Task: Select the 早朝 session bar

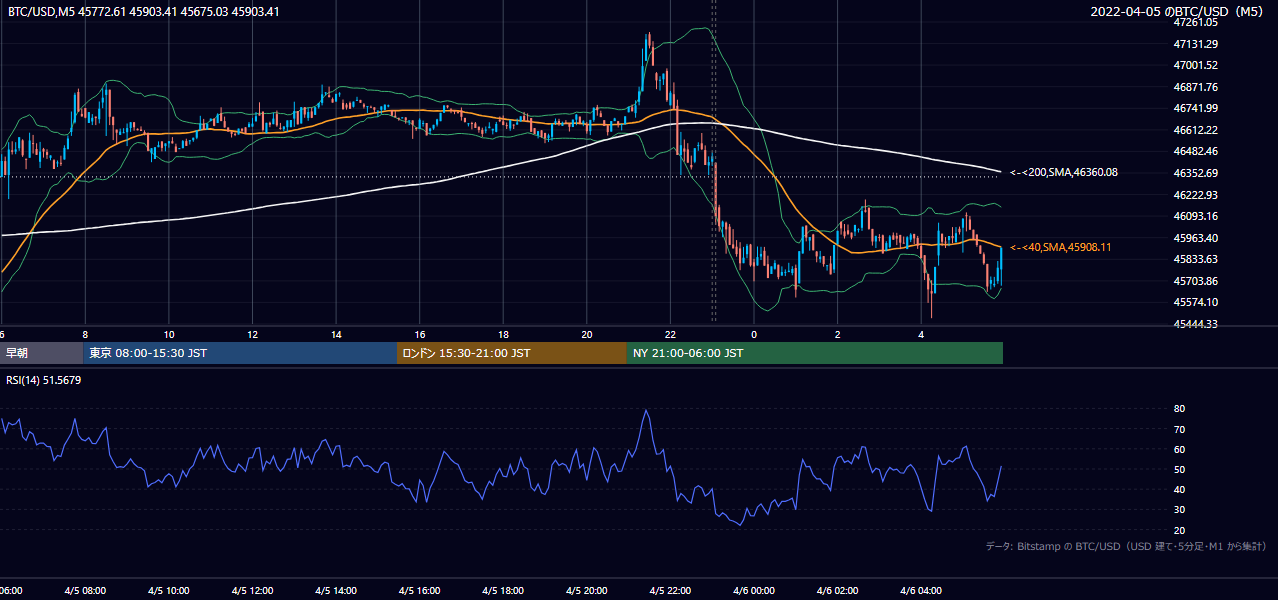Action: 41,353
